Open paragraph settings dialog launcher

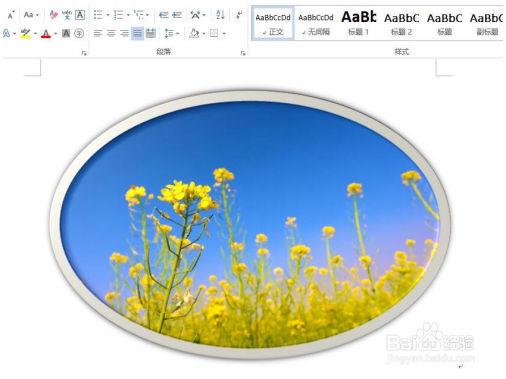coord(243,53)
